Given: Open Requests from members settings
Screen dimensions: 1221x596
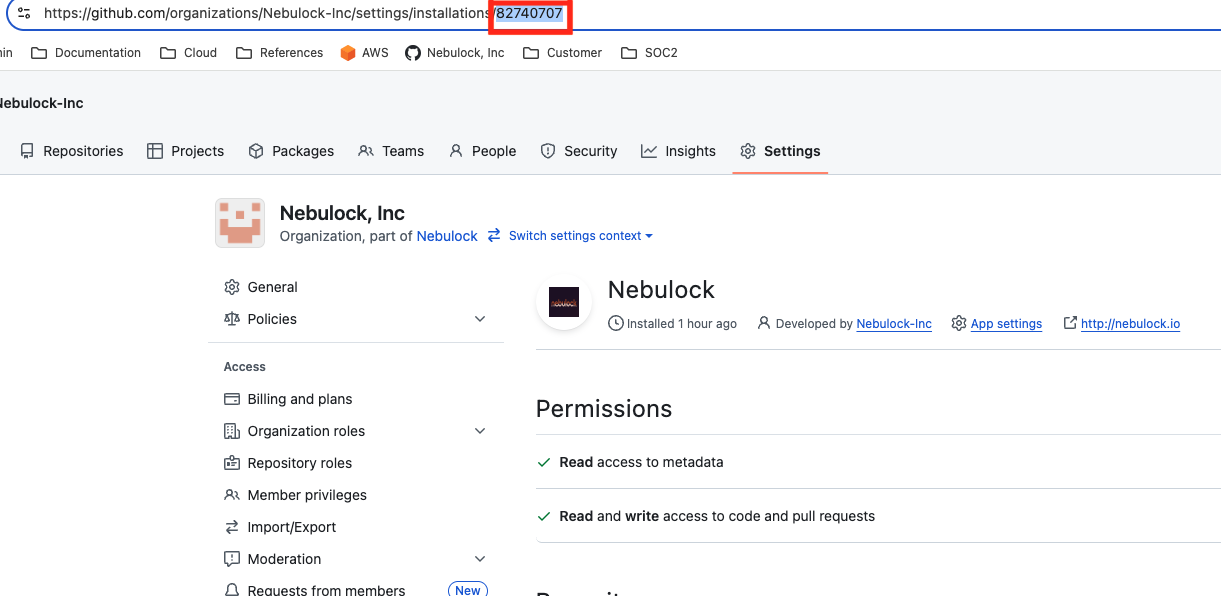Looking at the screenshot, I should [315, 590].
